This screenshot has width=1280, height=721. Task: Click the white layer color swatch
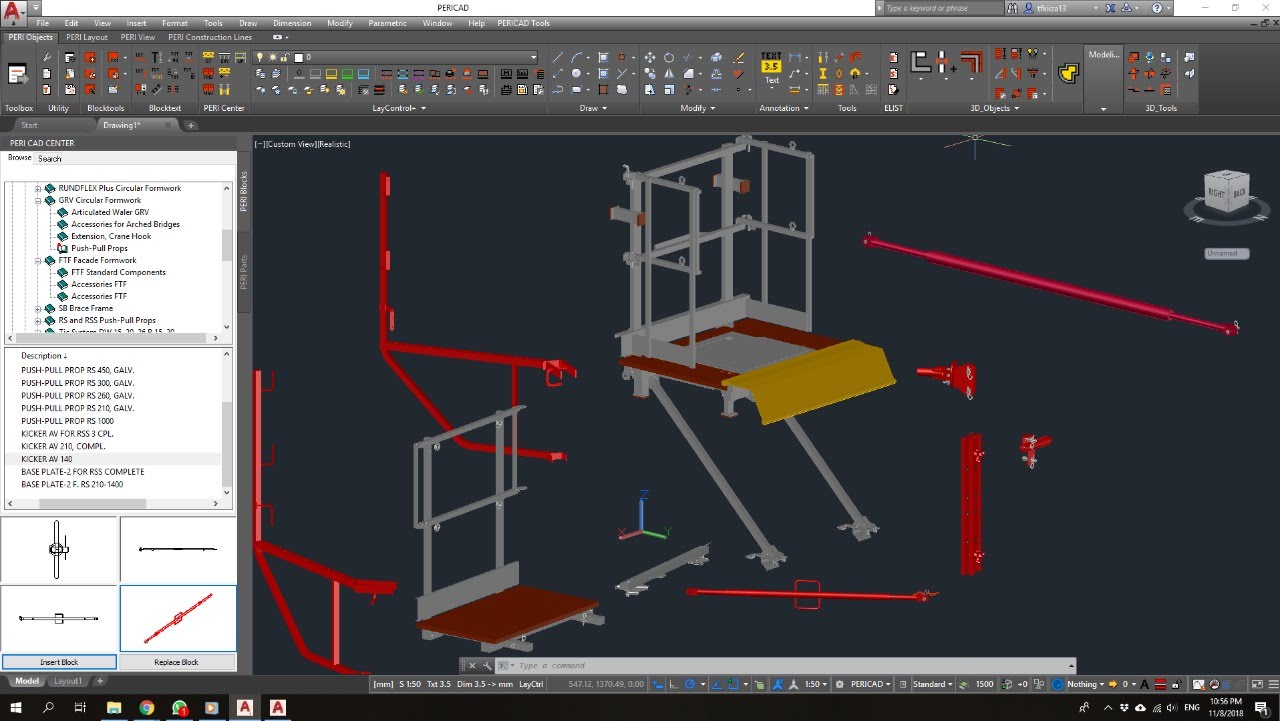click(x=297, y=57)
